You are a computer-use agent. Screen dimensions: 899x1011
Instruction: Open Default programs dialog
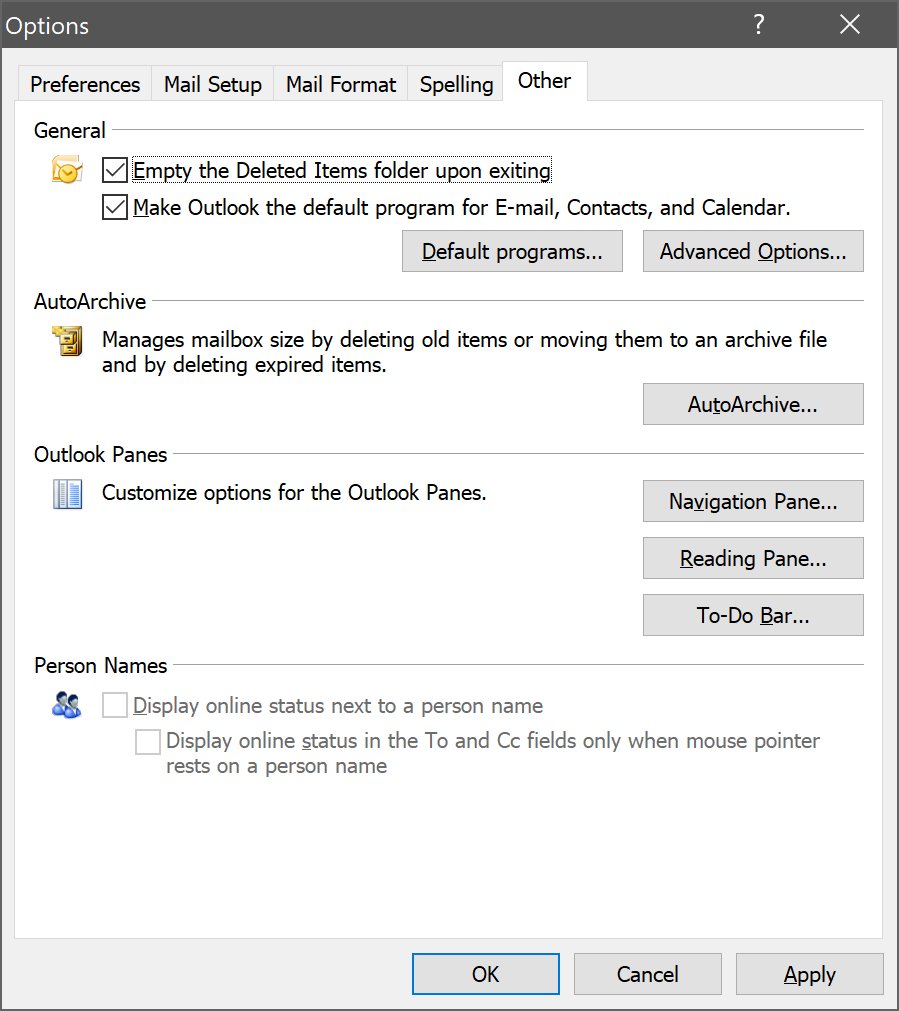512,251
